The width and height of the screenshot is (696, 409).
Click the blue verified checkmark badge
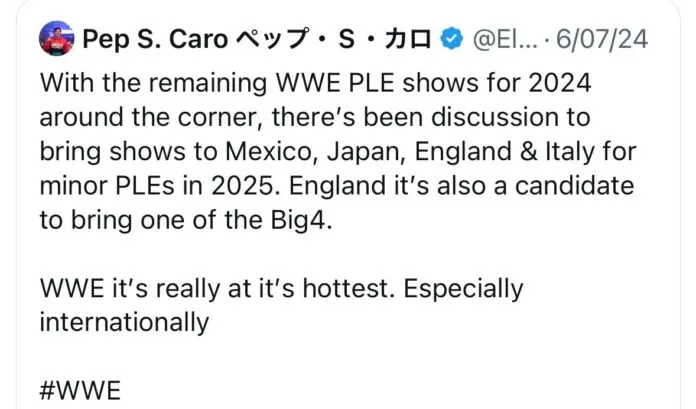point(451,40)
